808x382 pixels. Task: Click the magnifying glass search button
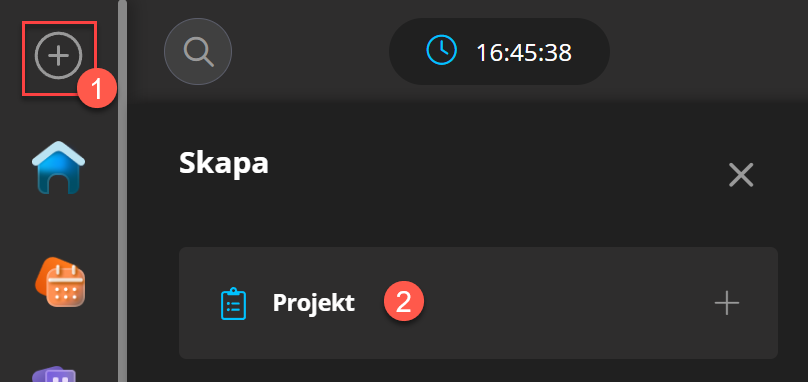[x=198, y=52]
